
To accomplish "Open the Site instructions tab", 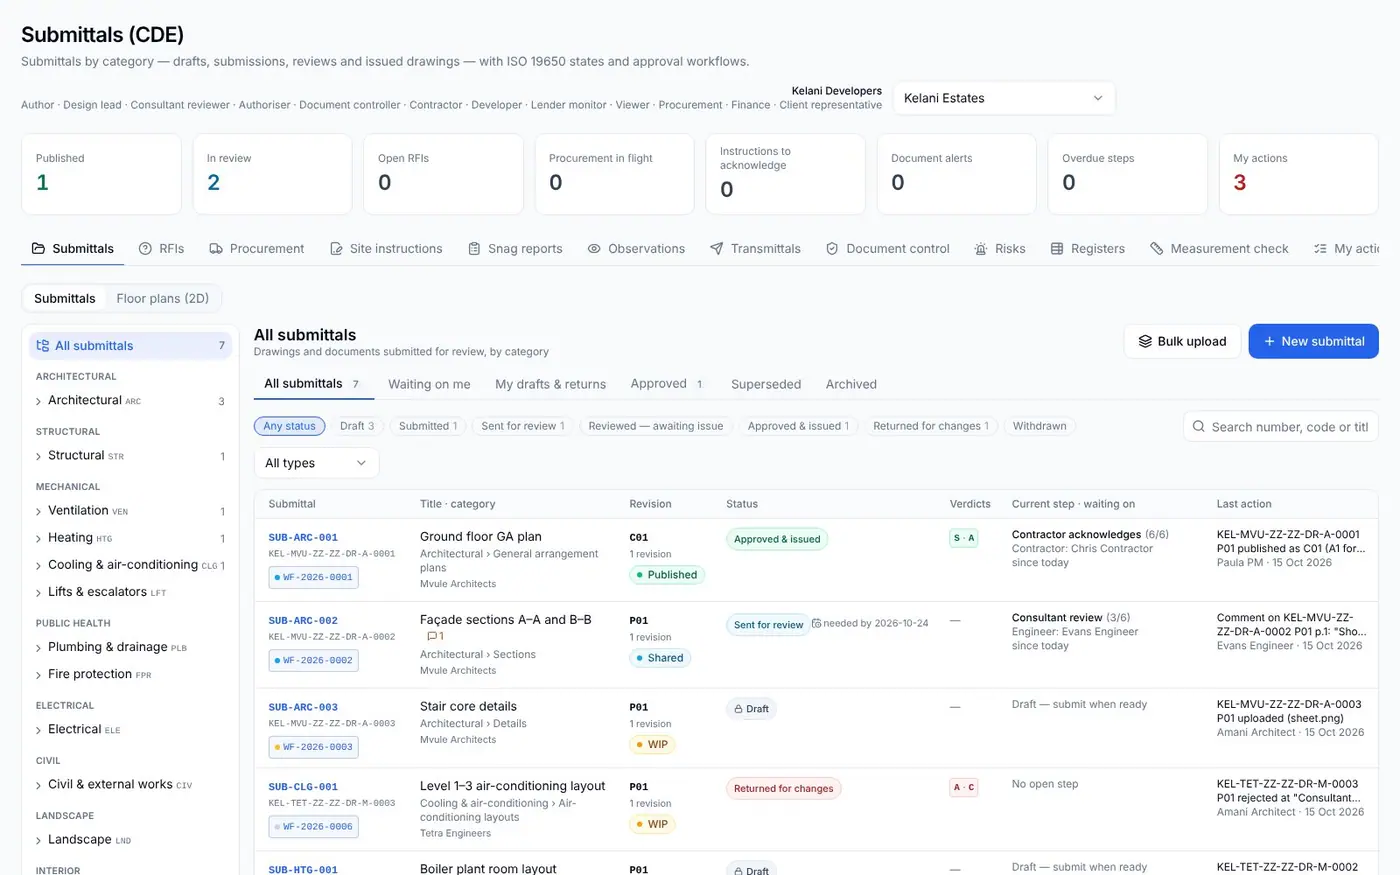I will [386, 249].
